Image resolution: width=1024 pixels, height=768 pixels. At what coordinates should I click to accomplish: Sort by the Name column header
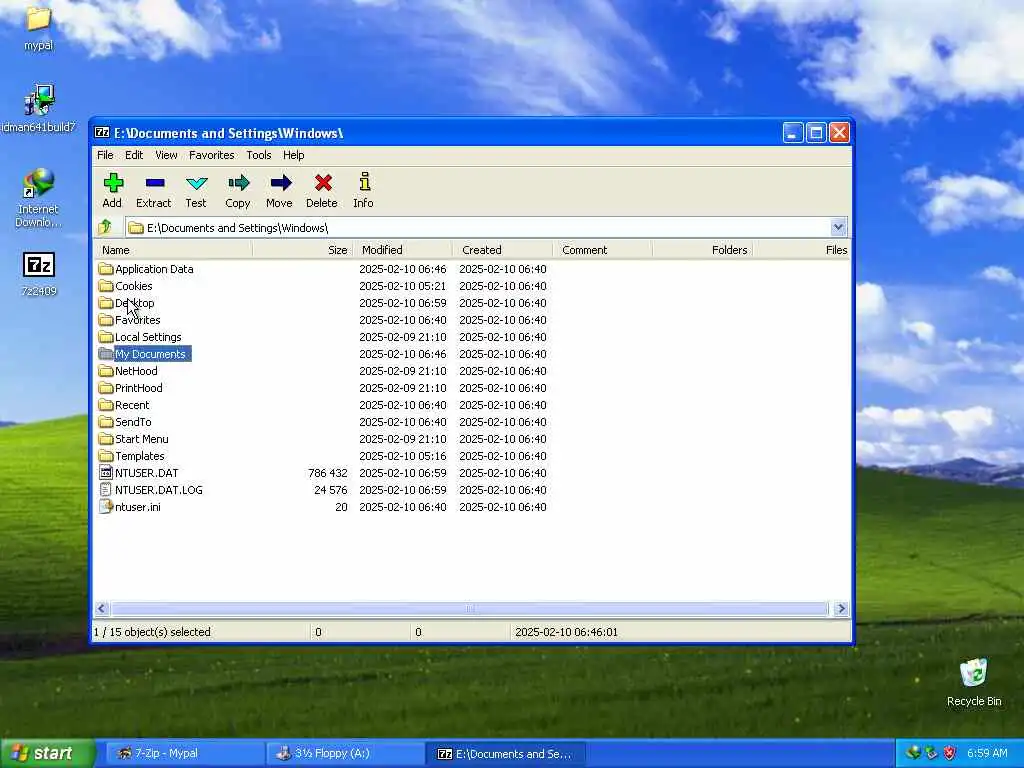tap(173, 249)
